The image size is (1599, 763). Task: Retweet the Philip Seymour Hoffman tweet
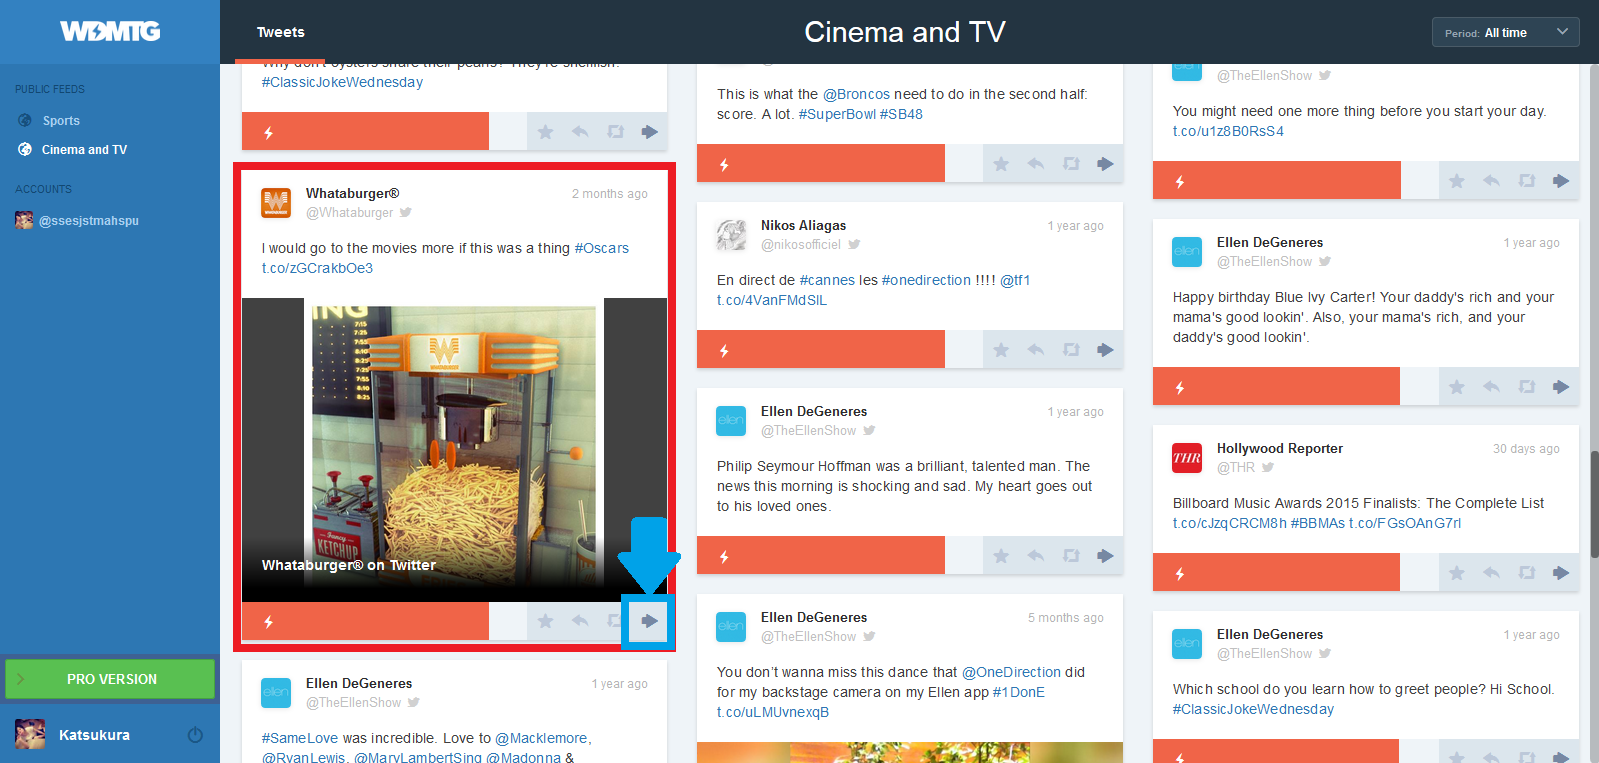1071,555
